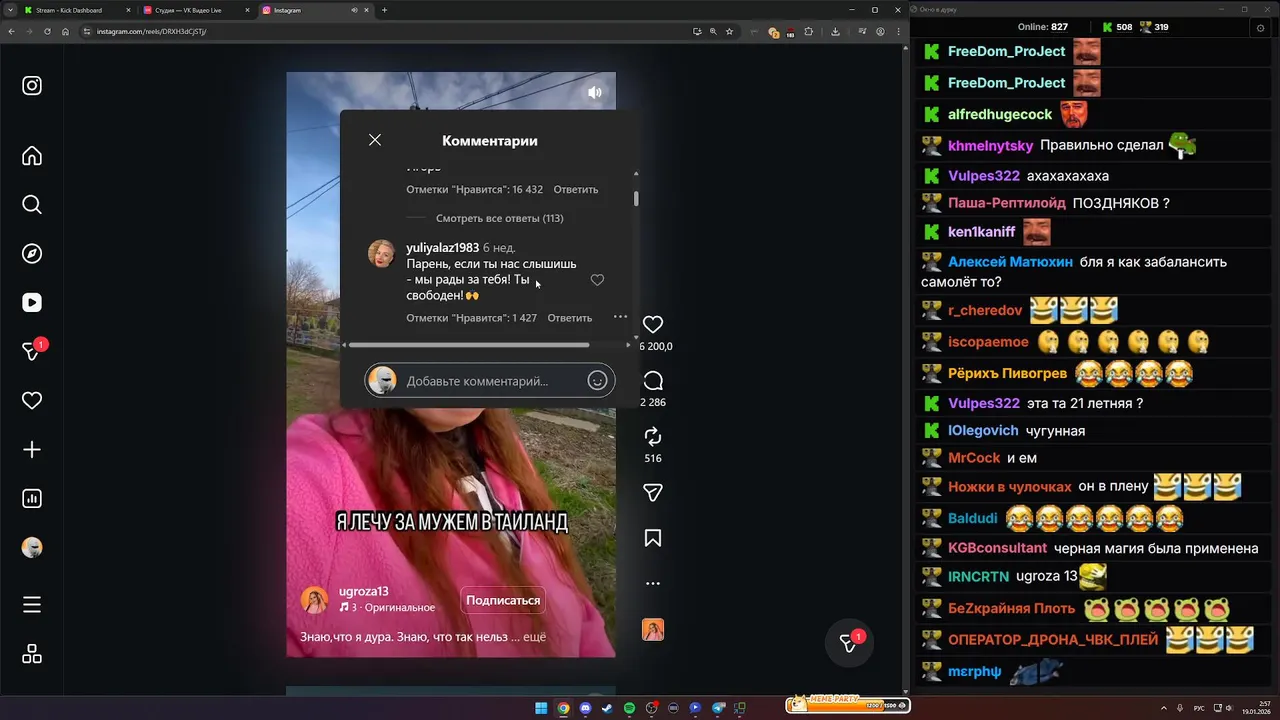Viewport: 1280px width, 720px height.
Task: Create new post with plus icon
Action: (32, 450)
